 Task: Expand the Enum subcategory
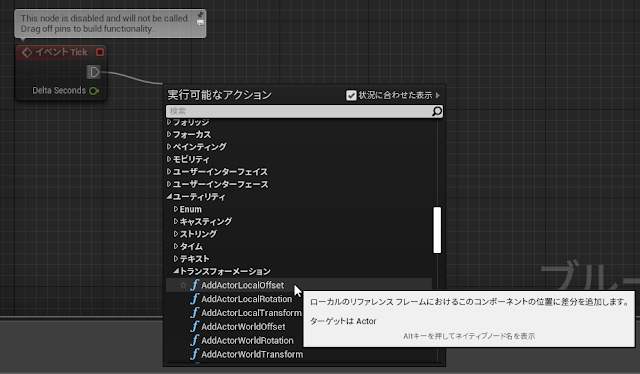coord(176,209)
